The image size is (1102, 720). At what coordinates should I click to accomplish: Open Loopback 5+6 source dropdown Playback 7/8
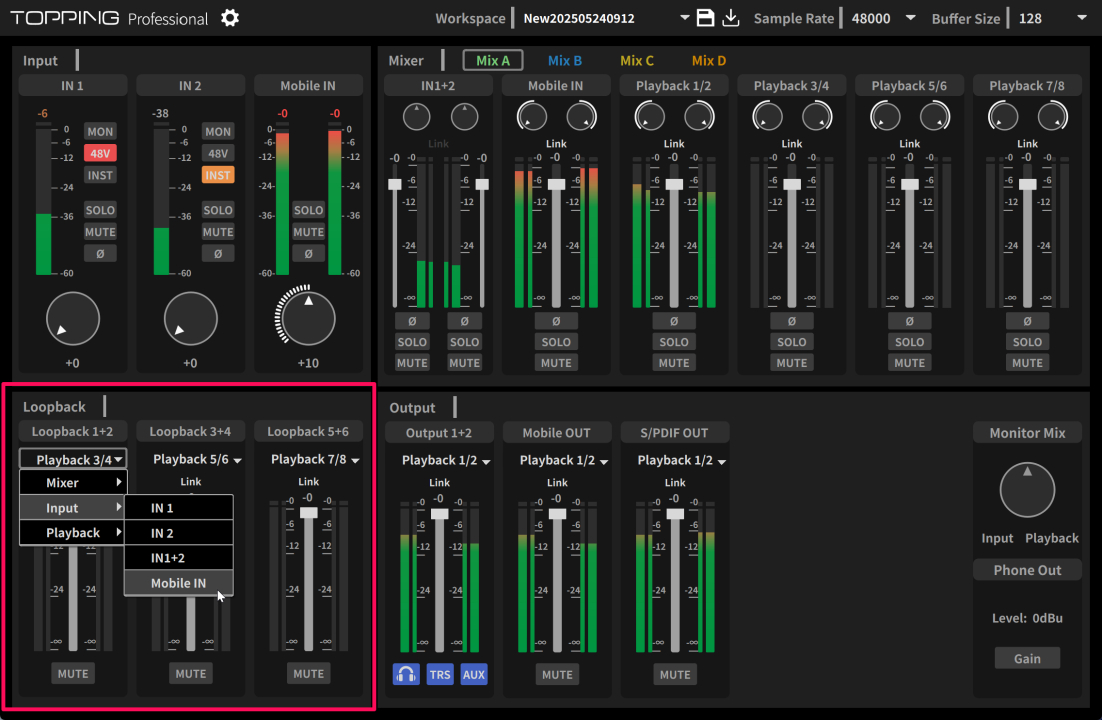[x=315, y=459]
